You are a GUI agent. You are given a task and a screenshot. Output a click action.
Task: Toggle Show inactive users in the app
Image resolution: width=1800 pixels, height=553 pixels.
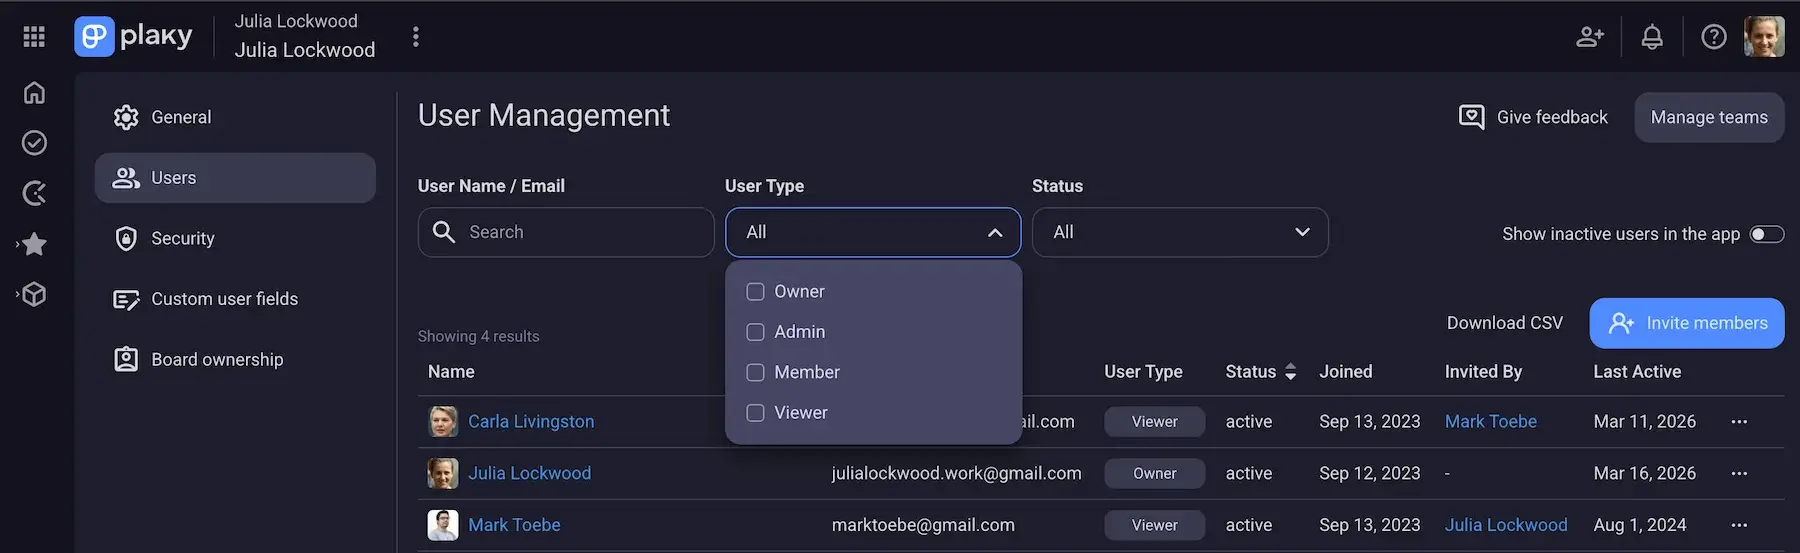pyautogui.click(x=1767, y=234)
